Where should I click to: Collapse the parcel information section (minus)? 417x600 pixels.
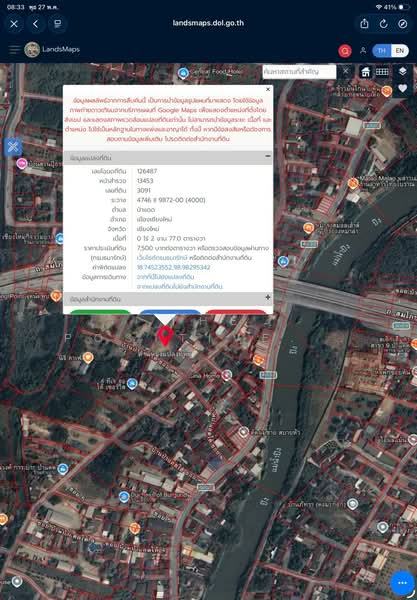[x=268, y=156]
